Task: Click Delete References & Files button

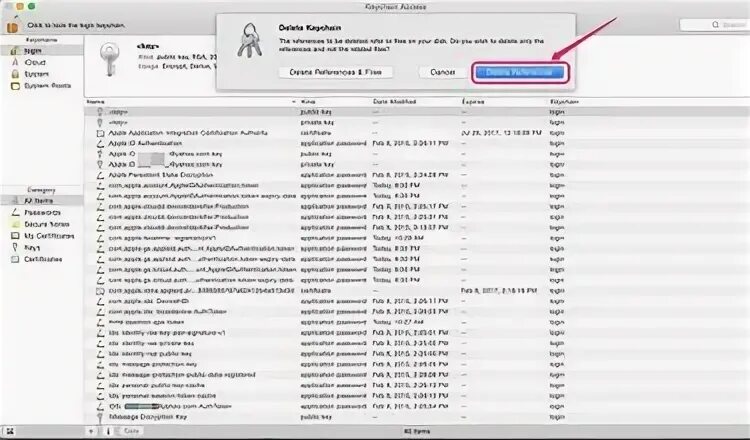Action: (x=336, y=72)
